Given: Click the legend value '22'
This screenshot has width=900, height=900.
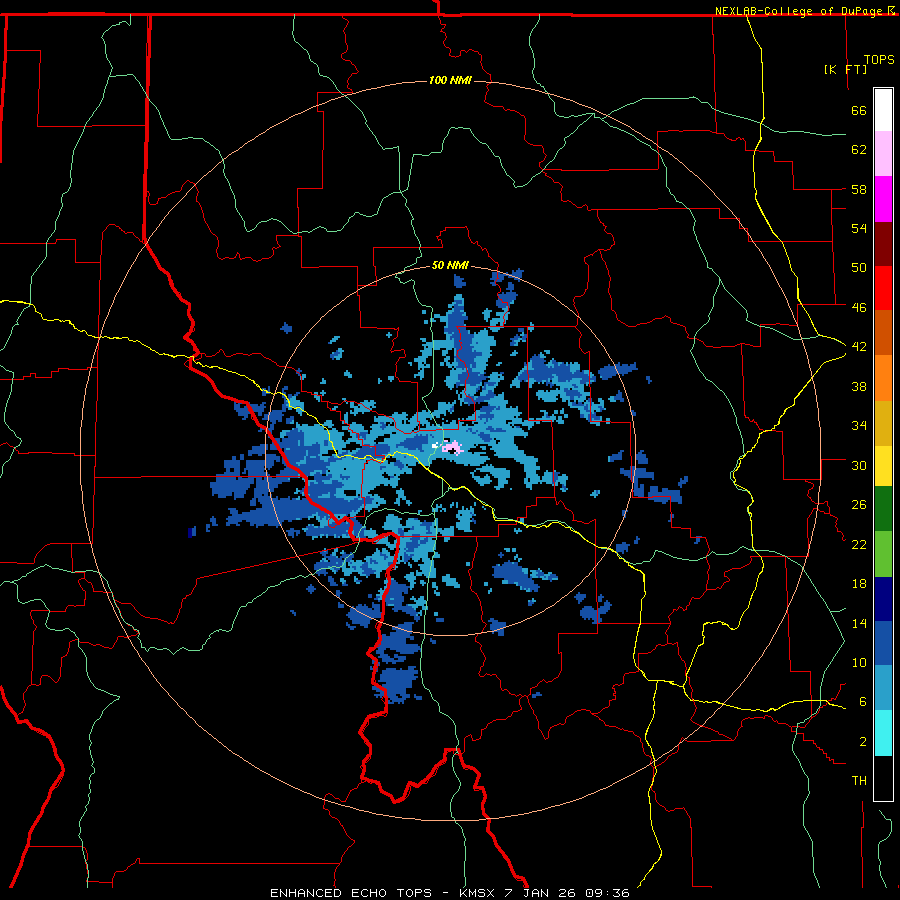Looking at the screenshot, I should 859,544.
